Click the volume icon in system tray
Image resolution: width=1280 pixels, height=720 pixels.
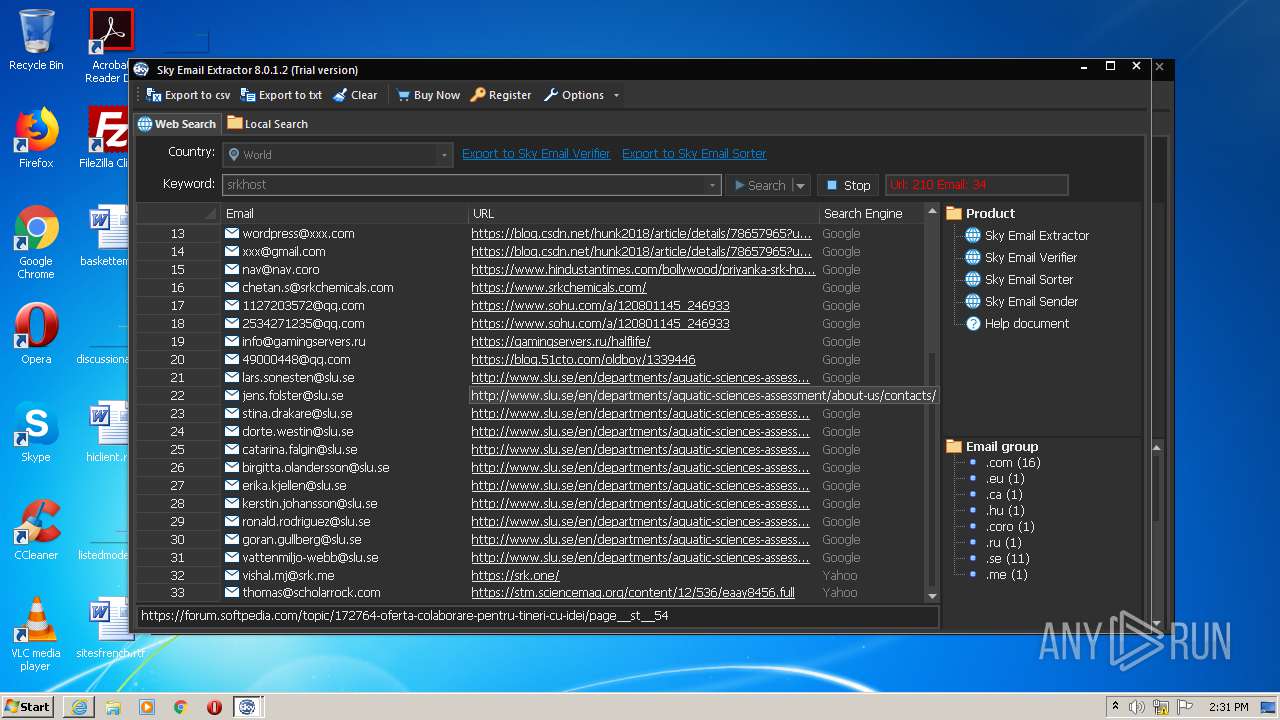pyautogui.click(x=1136, y=706)
